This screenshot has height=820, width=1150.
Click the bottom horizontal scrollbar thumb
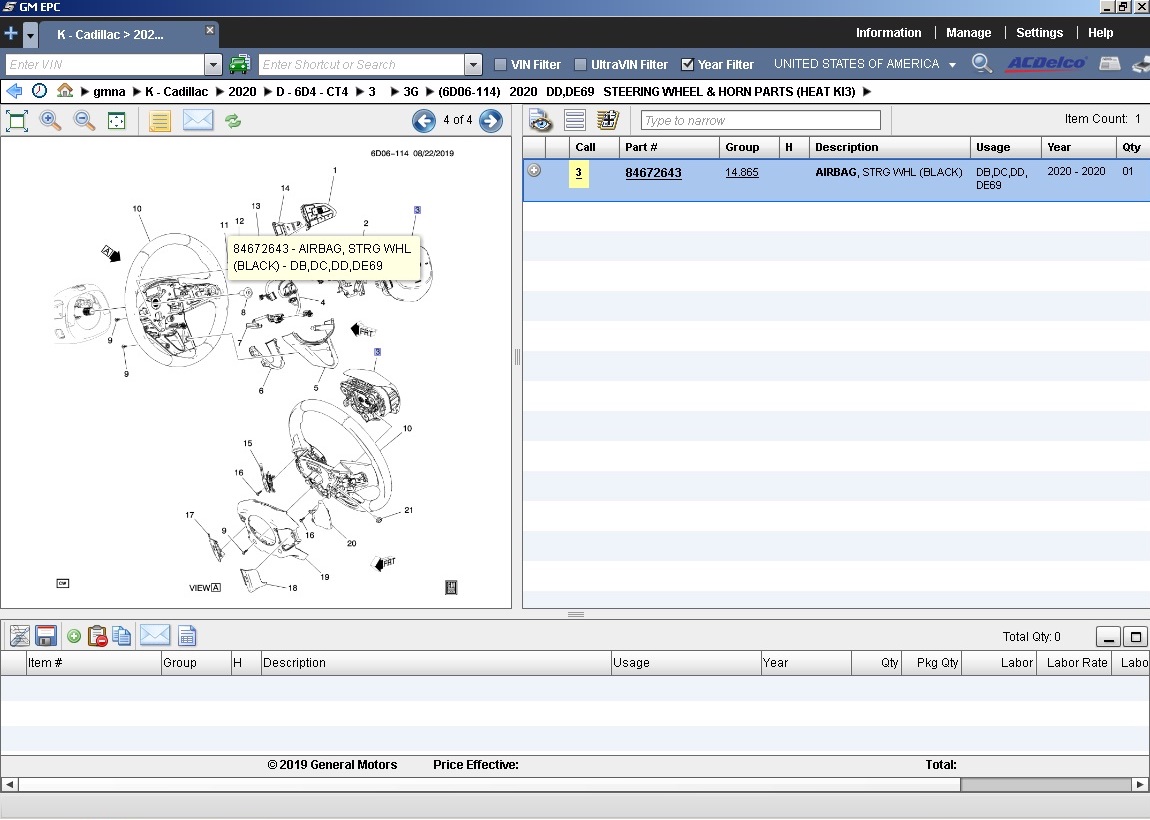click(1045, 785)
